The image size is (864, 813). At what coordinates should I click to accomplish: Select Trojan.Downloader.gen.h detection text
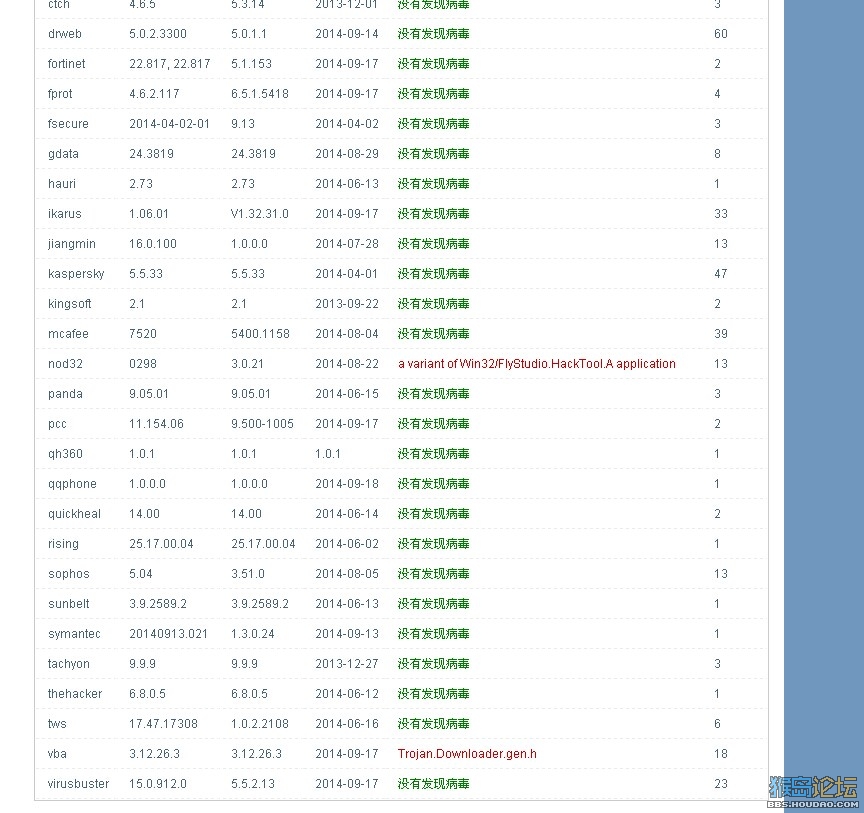(x=467, y=754)
